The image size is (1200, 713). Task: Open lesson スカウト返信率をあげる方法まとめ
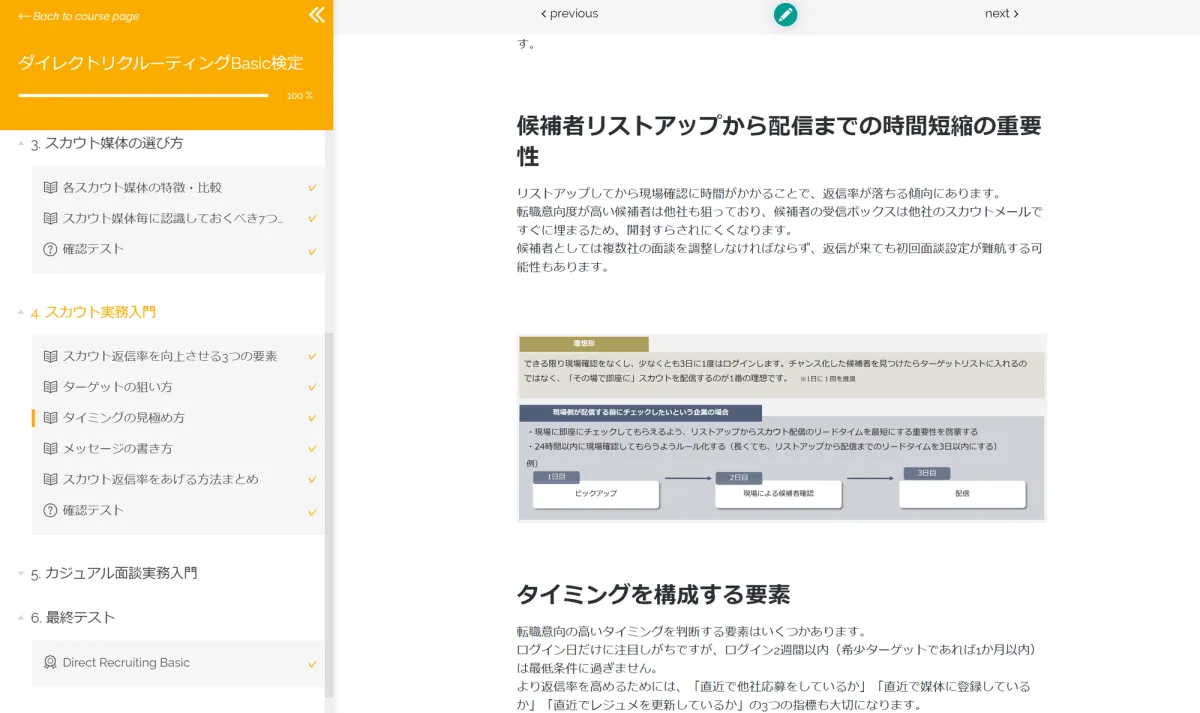160,480
